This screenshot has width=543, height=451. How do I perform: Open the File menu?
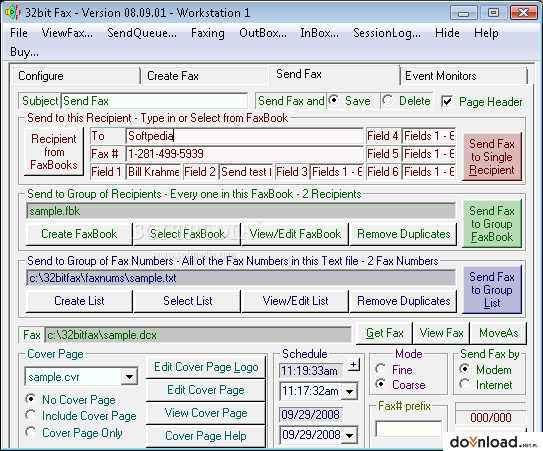click(19, 33)
